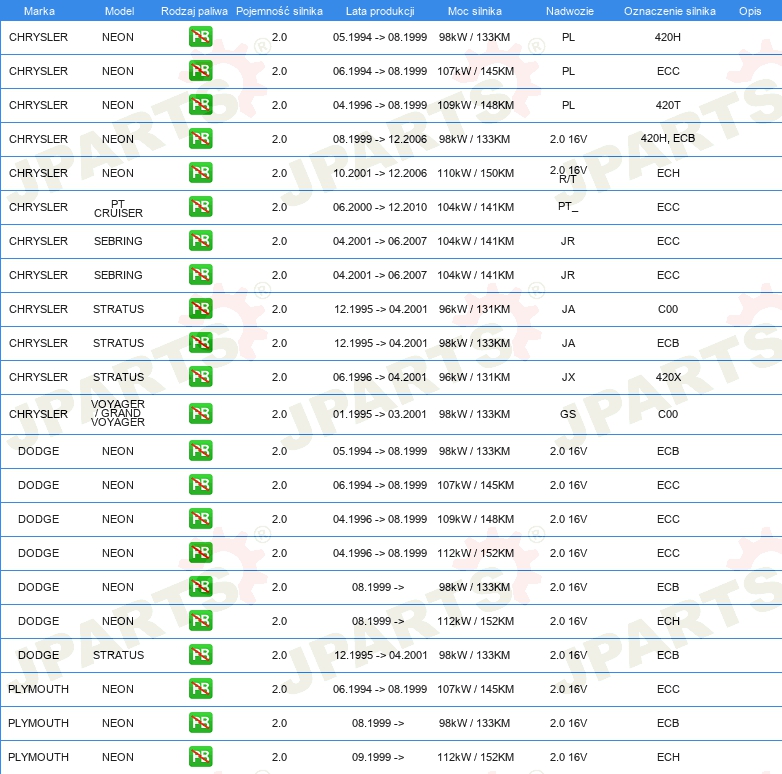Click fuel icon in Chrysler Stratus 96kW JA row

click(200, 309)
